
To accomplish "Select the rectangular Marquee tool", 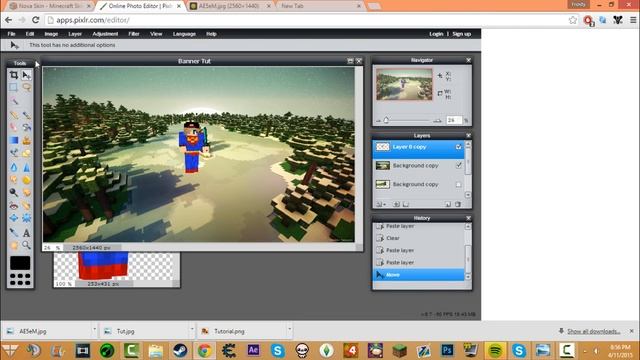I will click(x=13, y=87).
